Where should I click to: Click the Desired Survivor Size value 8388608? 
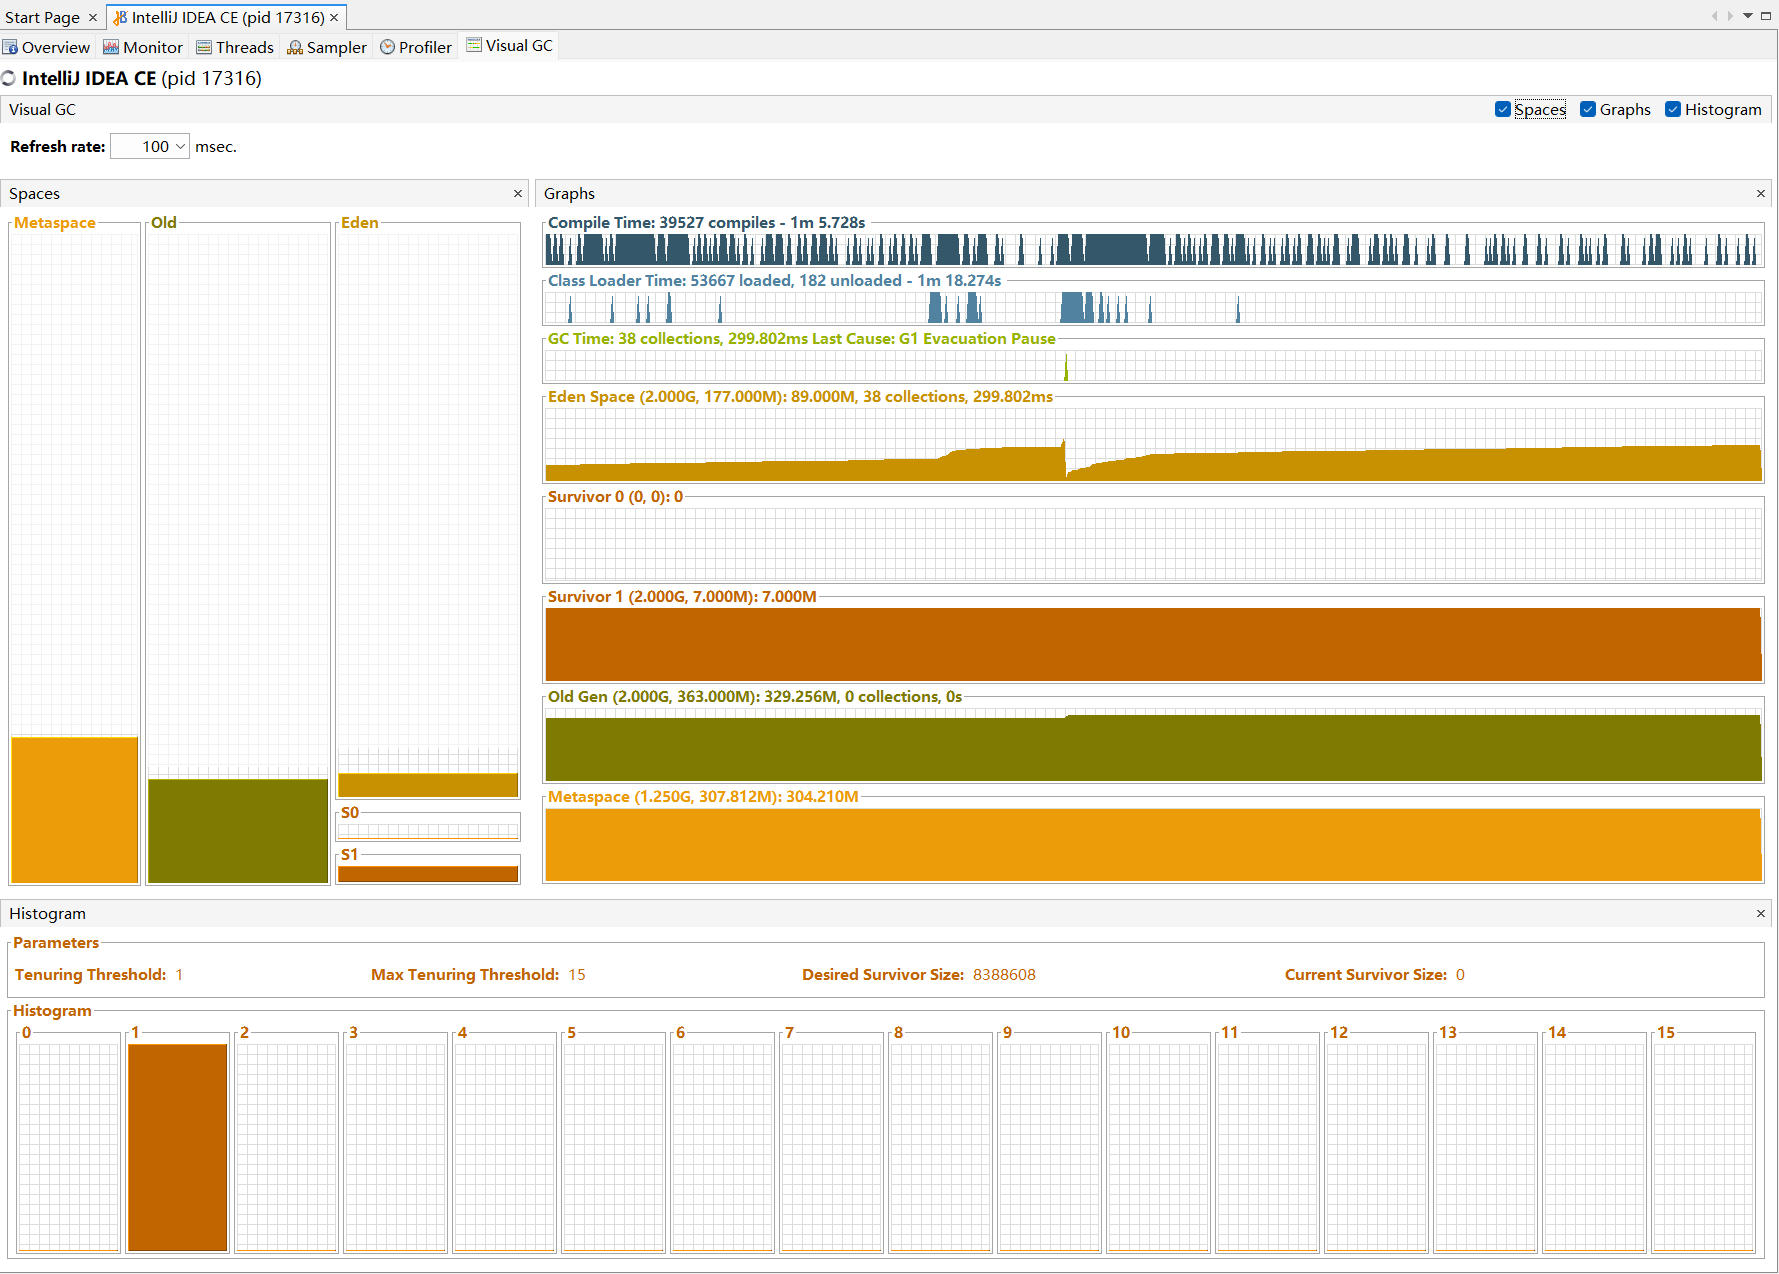pos(1004,975)
